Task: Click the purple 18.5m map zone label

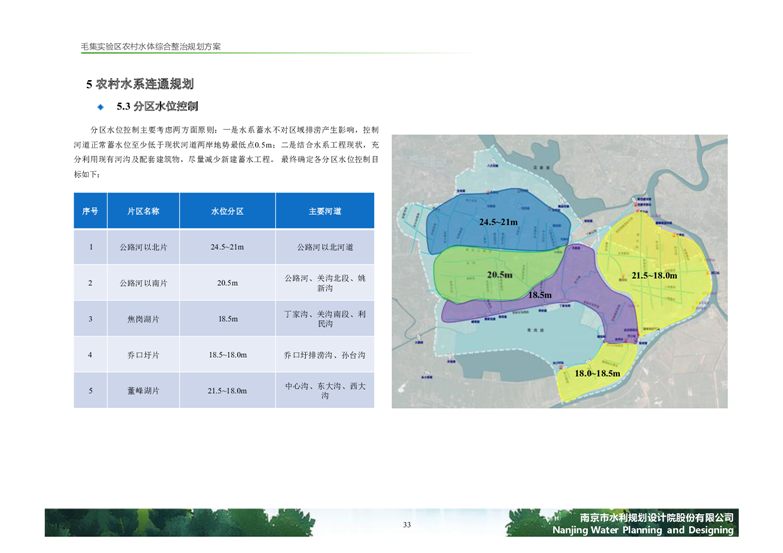Action: pos(540,295)
